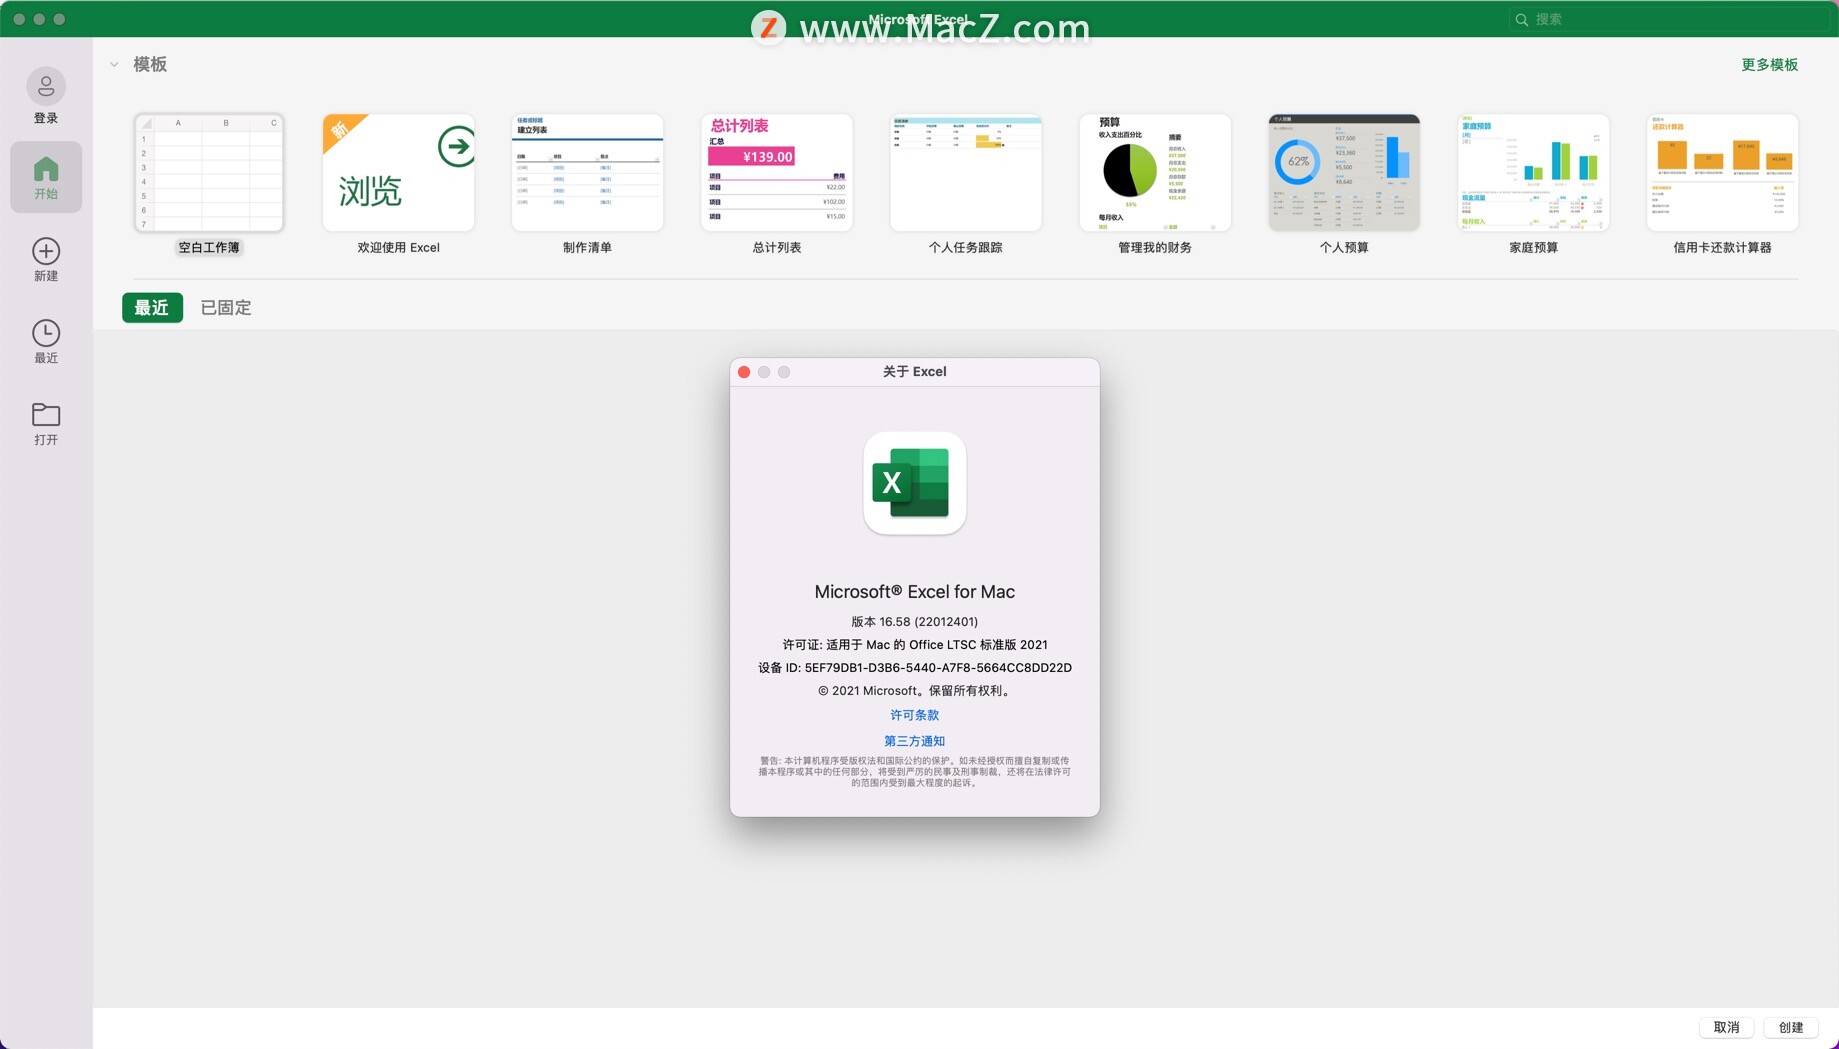Pick the 制作清单 template thumbnail
The image size is (1839, 1049).
coord(587,172)
